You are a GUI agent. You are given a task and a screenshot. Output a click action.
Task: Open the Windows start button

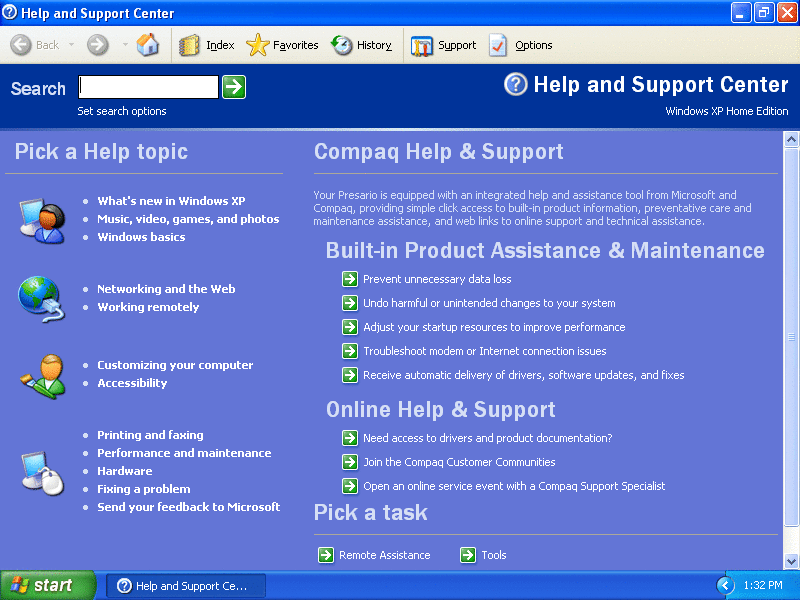(x=48, y=585)
